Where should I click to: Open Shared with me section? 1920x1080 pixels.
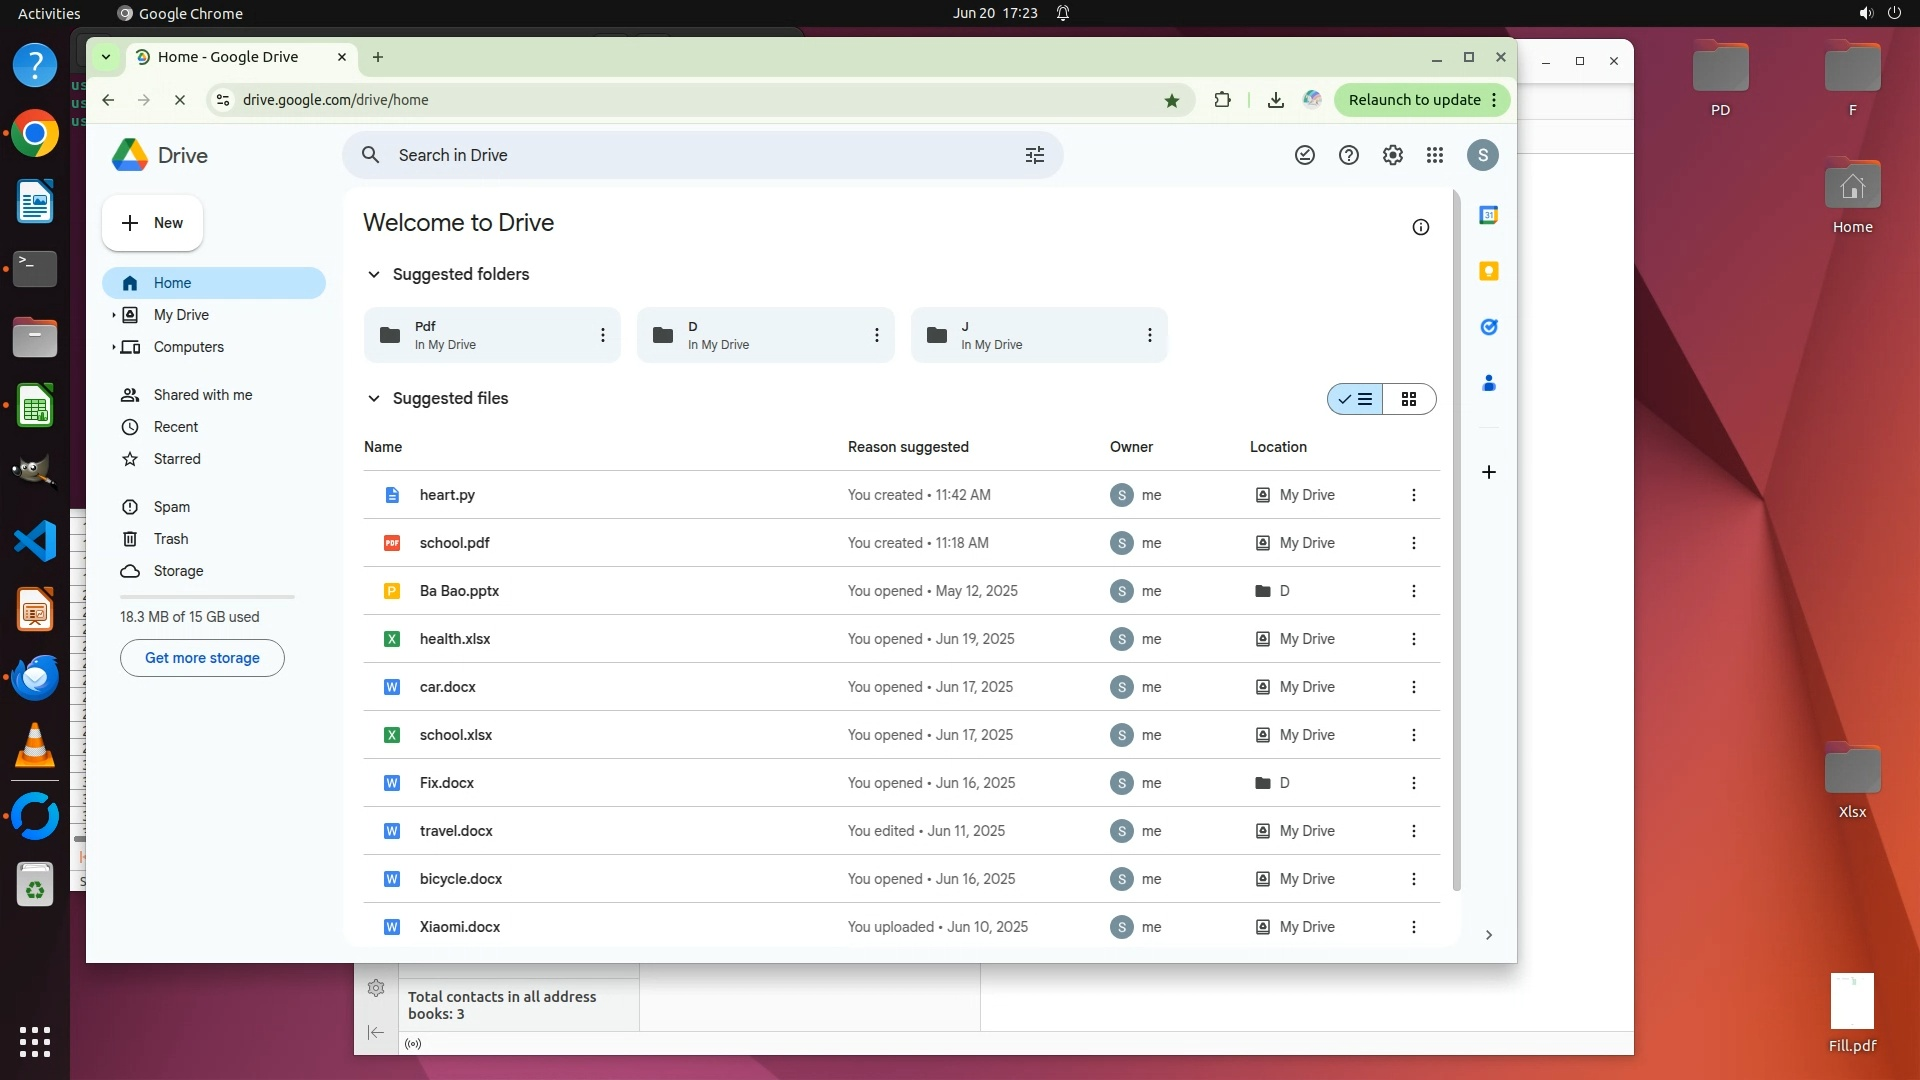click(x=202, y=395)
